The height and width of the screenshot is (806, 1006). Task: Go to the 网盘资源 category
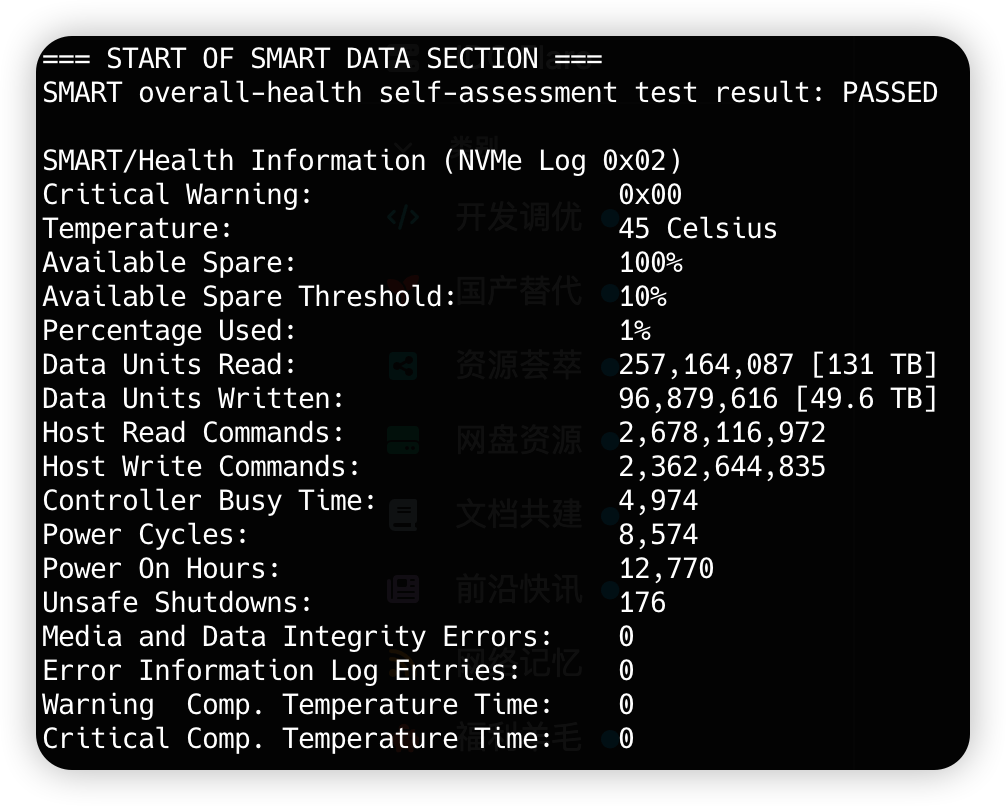[519, 440]
